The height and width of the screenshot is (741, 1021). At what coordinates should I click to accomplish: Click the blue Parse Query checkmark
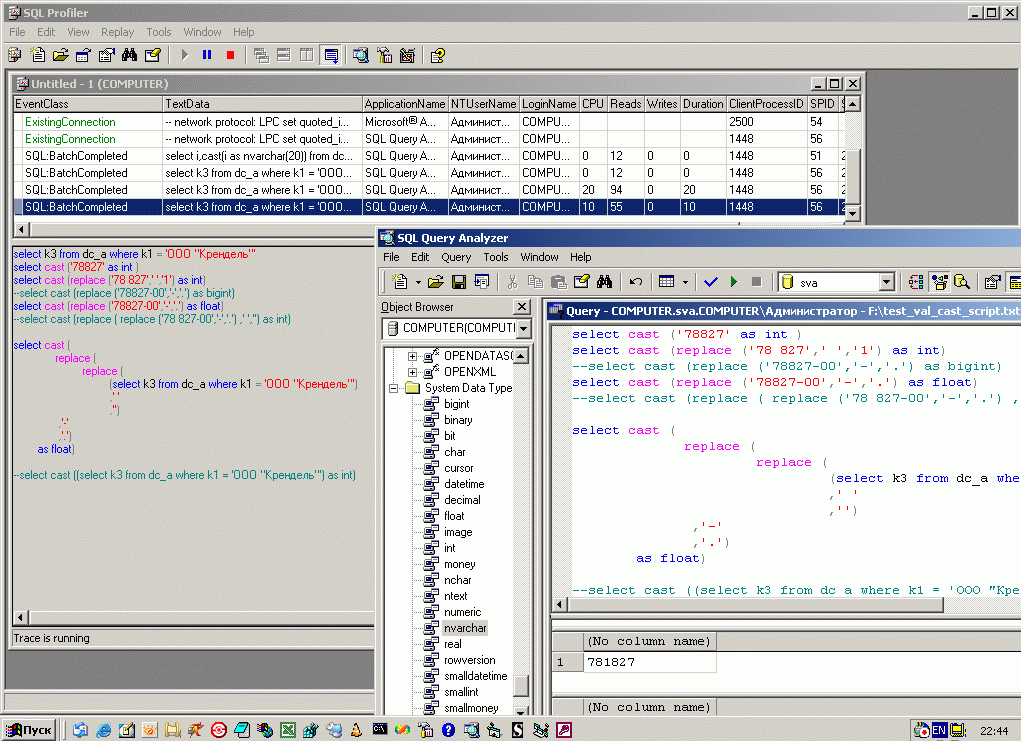click(x=711, y=282)
